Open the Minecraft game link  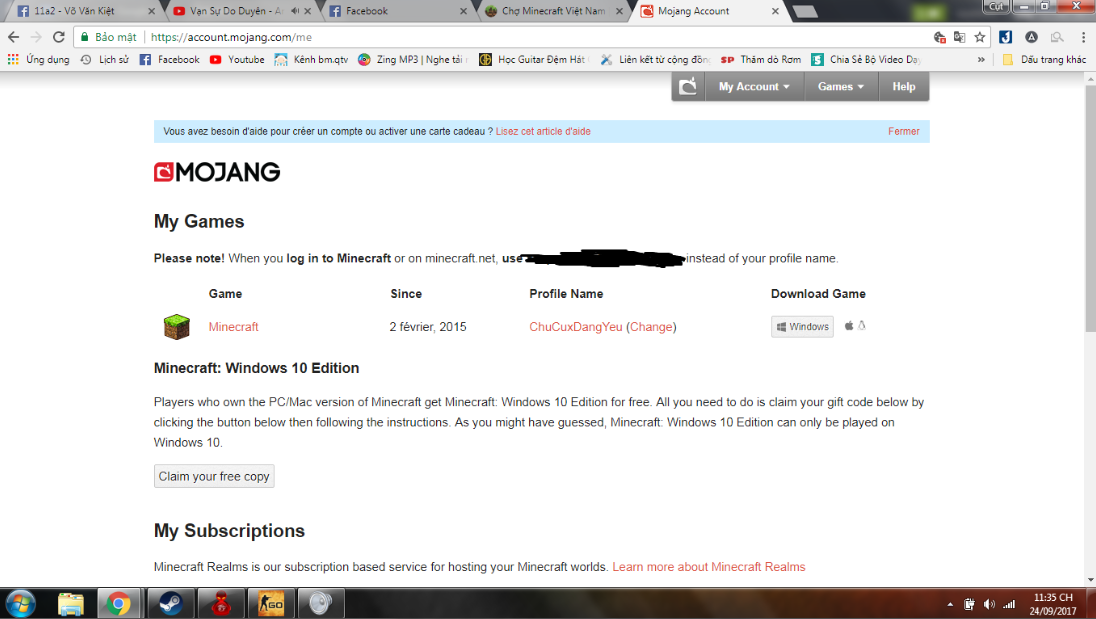tap(233, 327)
